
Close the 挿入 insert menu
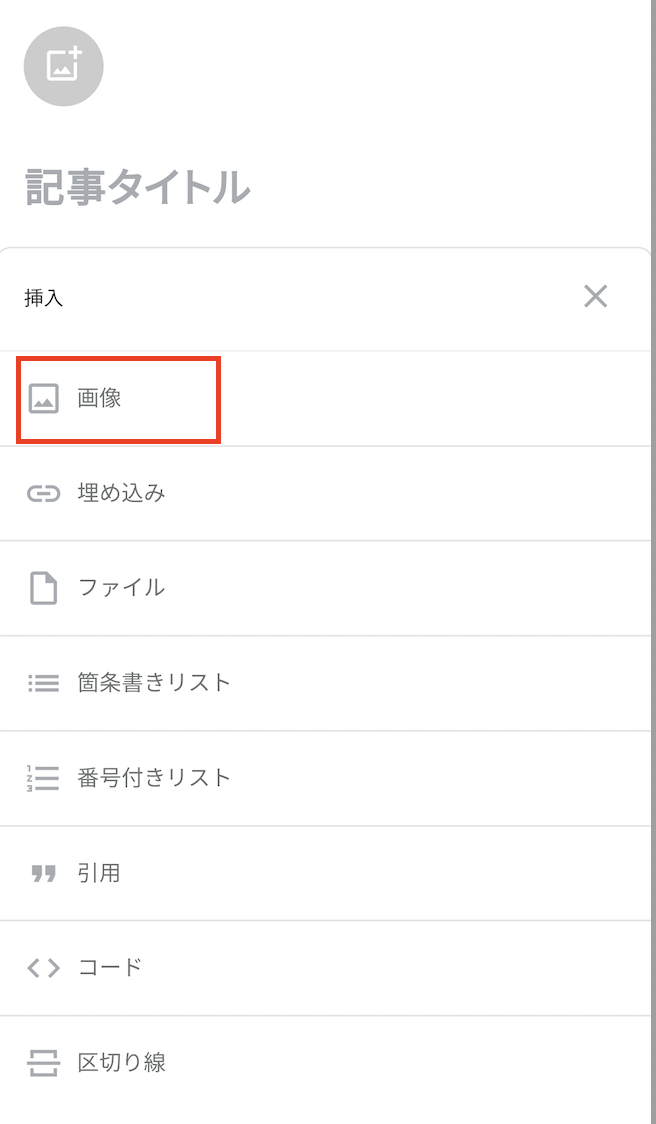[x=595, y=296]
